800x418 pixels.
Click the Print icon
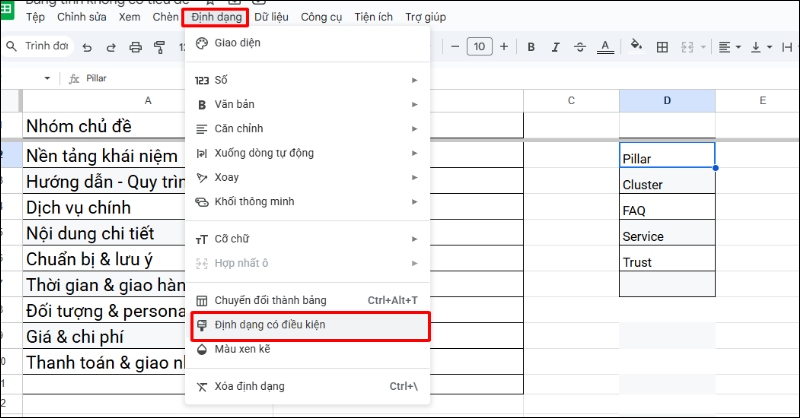pos(135,47)
